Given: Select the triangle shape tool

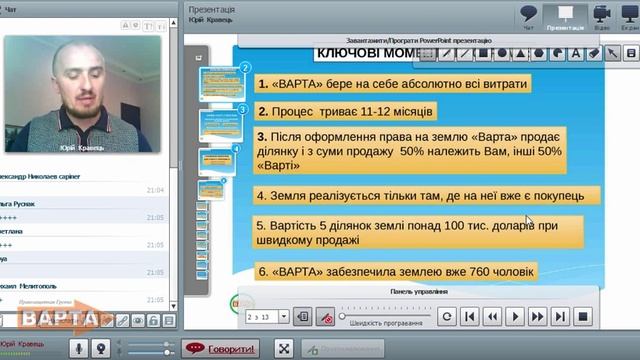Looking at the screenshot, I should [x=520, y=53].
